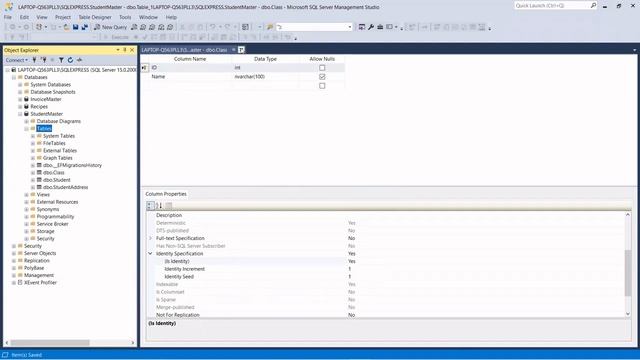This screenshot has height=360, width=640.
Task: Open the Table Designer menu
Action: click(95, 17)
